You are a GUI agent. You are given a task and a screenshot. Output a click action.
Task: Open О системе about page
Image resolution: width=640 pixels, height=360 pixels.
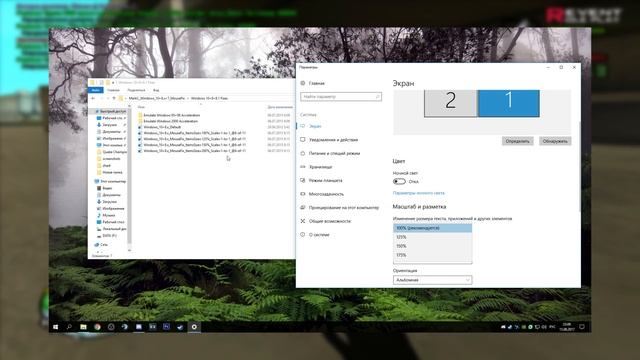(x=315, y=235)
